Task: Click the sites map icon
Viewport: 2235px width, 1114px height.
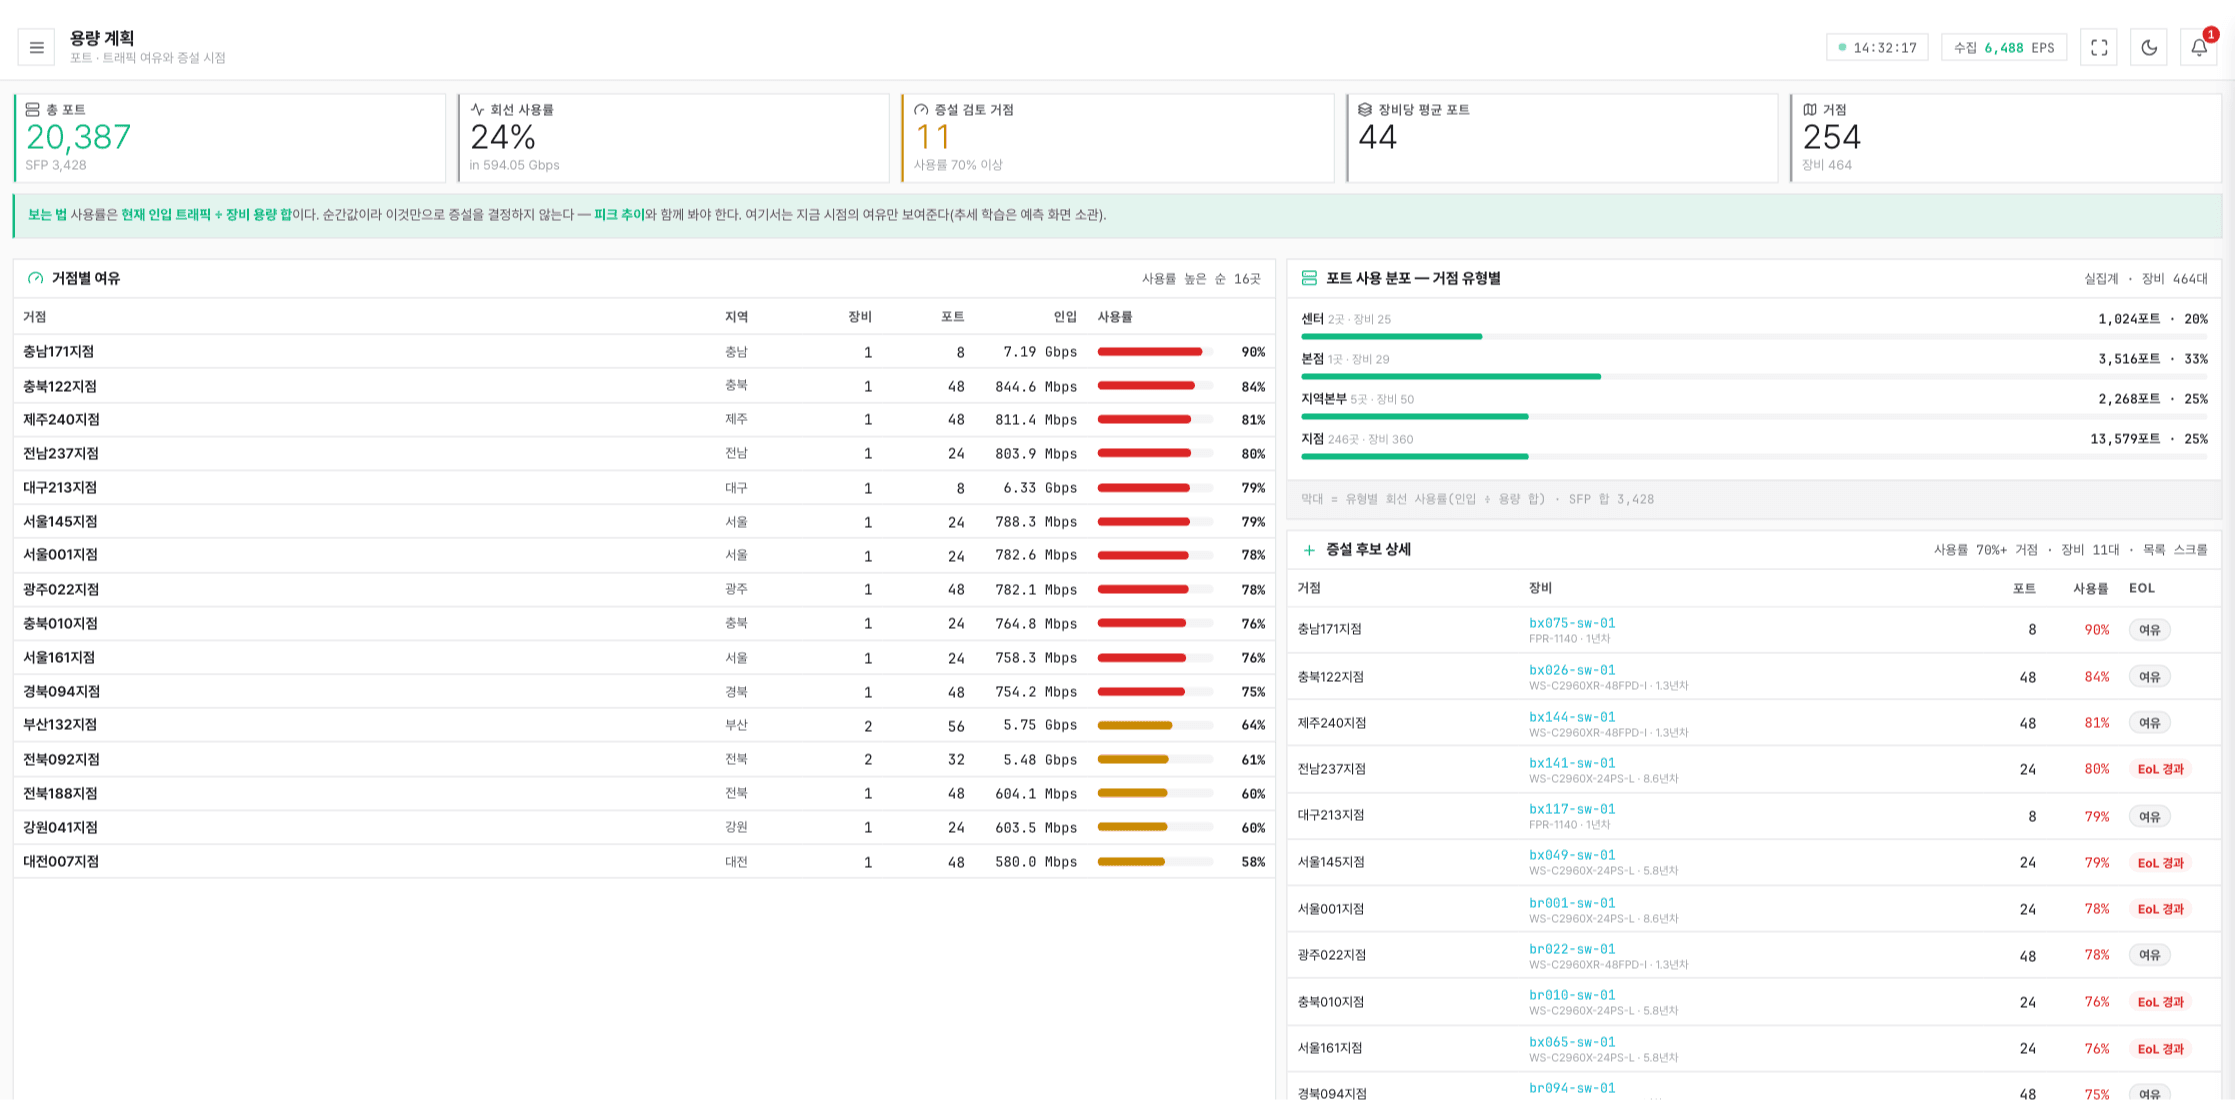Action: (x=1810, y=110)
